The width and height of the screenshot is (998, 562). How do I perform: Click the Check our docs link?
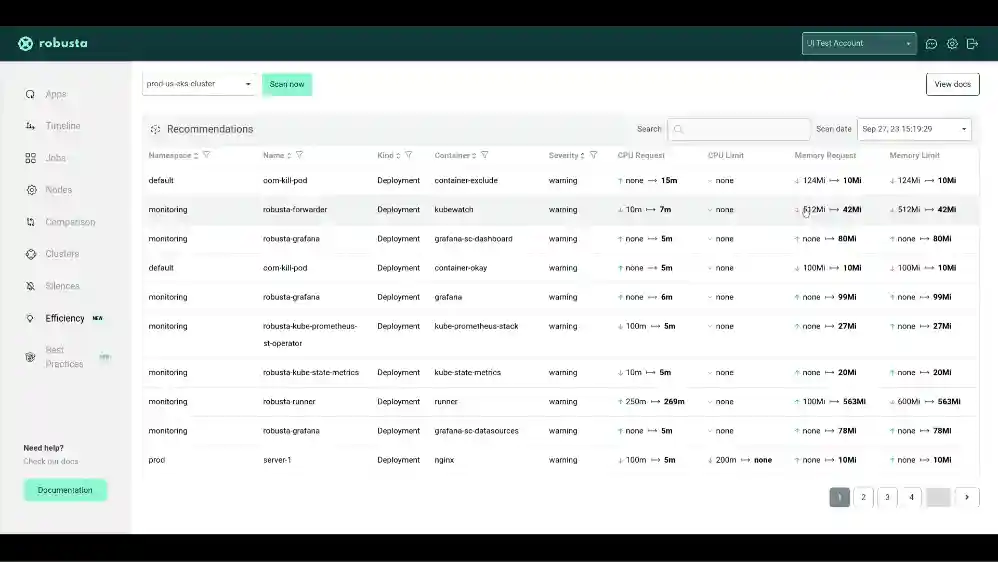point(51,461)
